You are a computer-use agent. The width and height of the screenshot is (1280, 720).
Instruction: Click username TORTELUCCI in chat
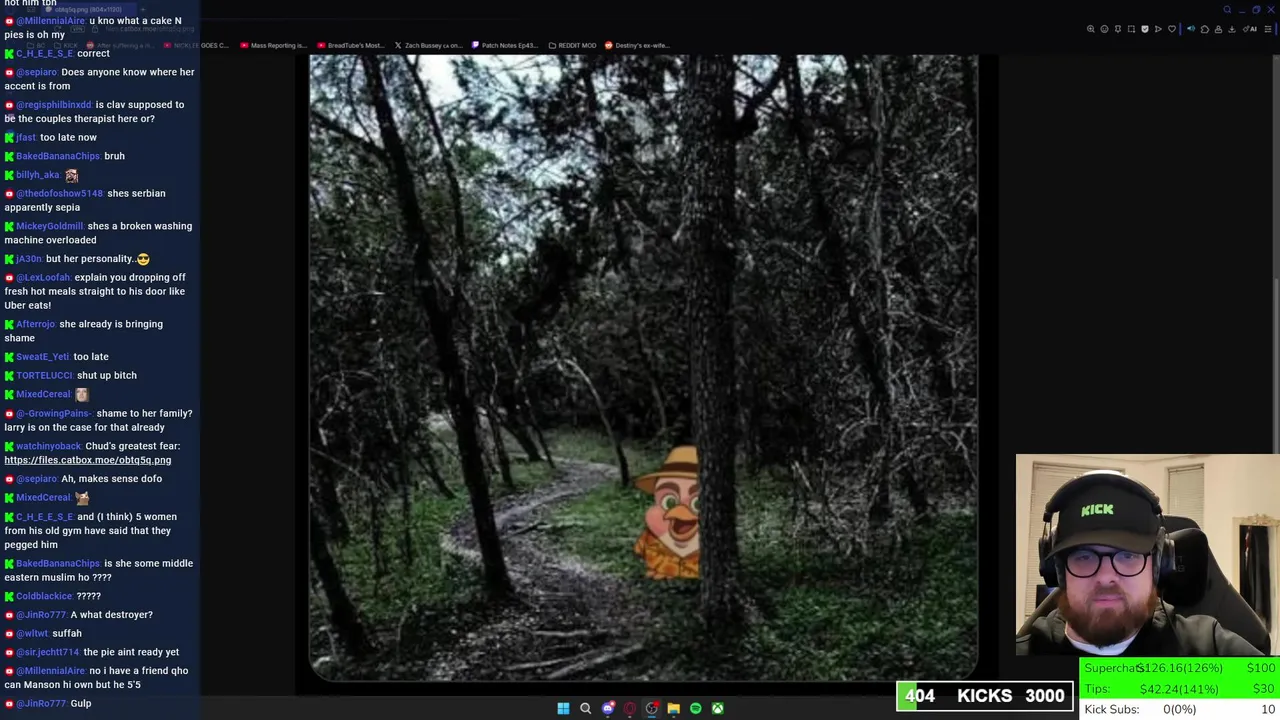pyautogui.click(x=44, y=375)
